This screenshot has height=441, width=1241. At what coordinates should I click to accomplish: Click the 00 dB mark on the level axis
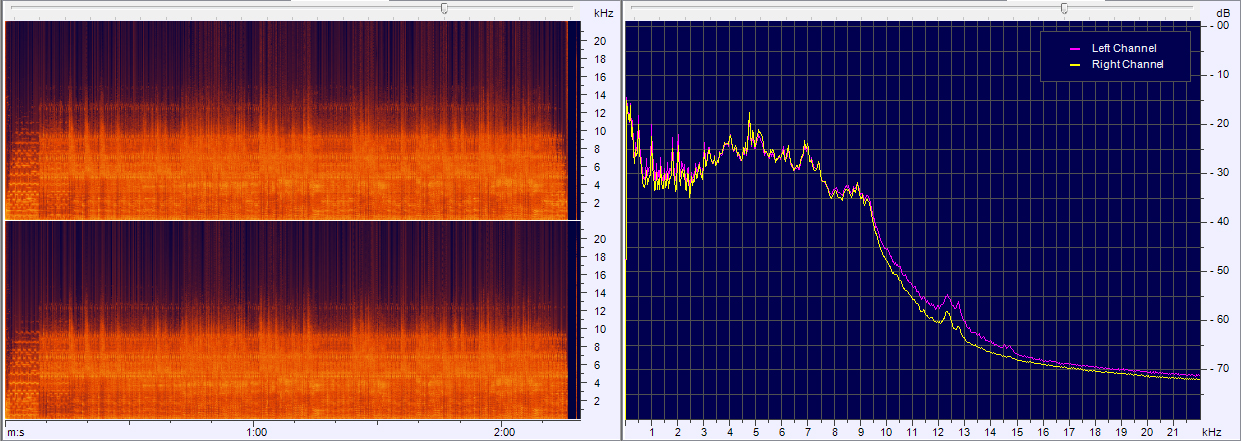tap(1221, 26)
